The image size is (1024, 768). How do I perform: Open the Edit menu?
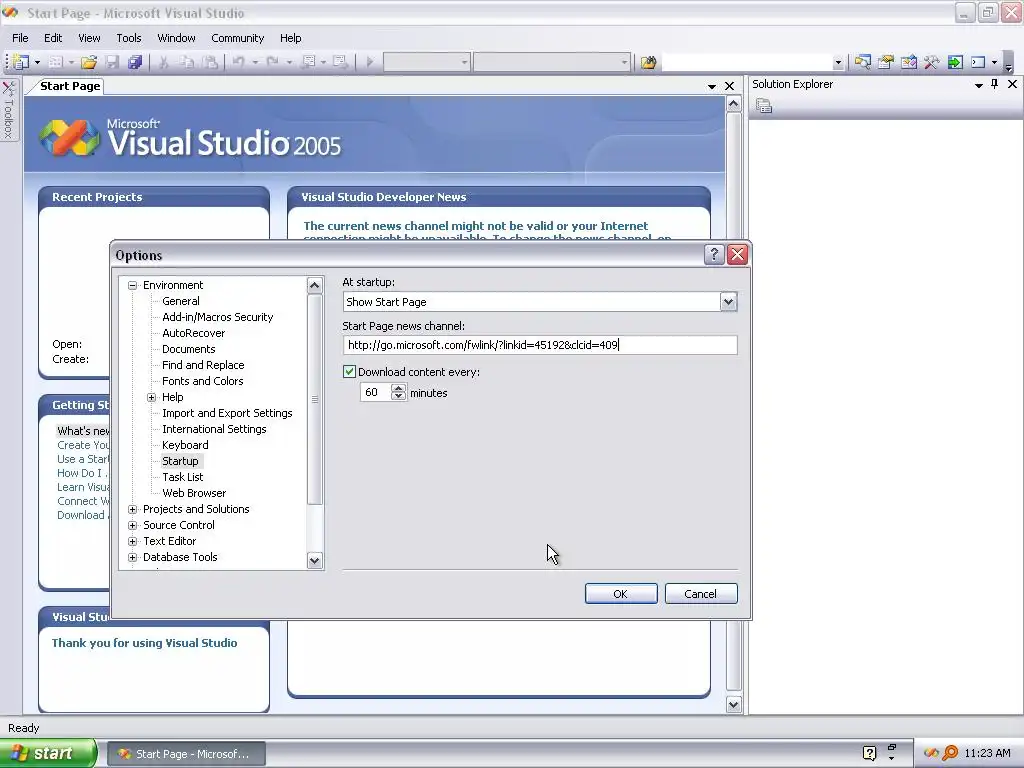tap(53, 38)
